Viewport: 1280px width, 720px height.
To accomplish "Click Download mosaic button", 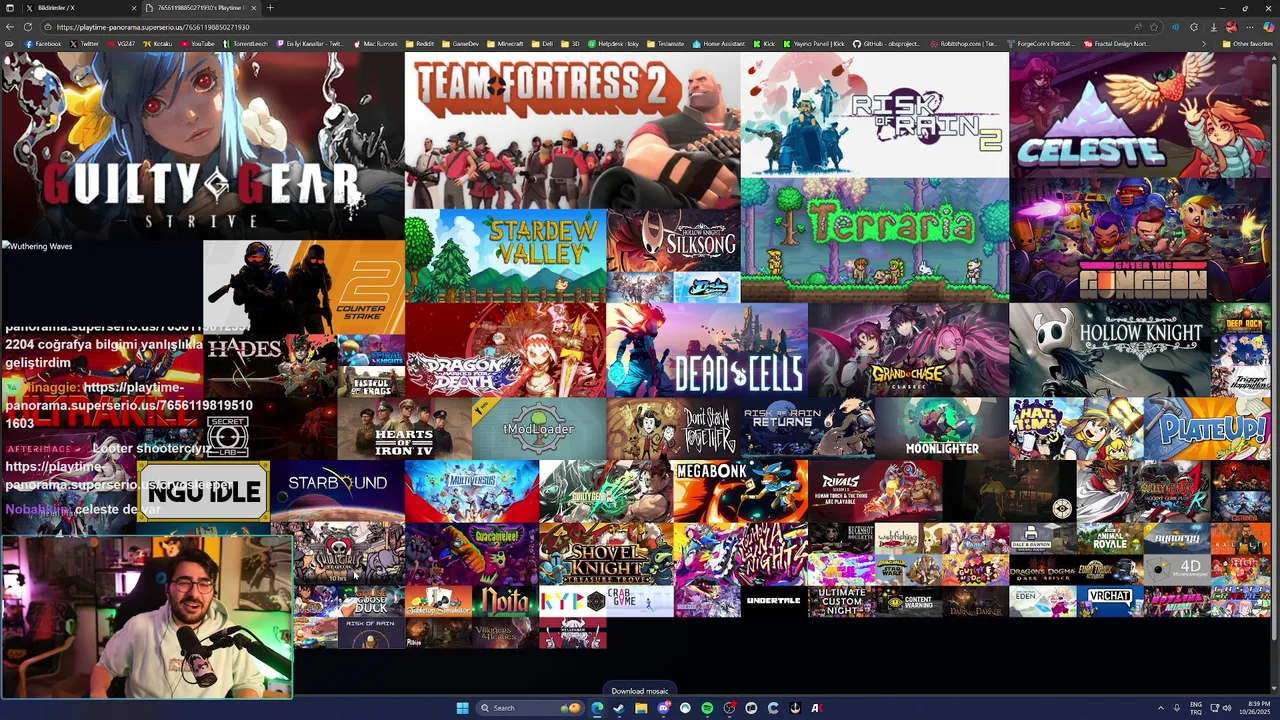I will coord(640,691).
